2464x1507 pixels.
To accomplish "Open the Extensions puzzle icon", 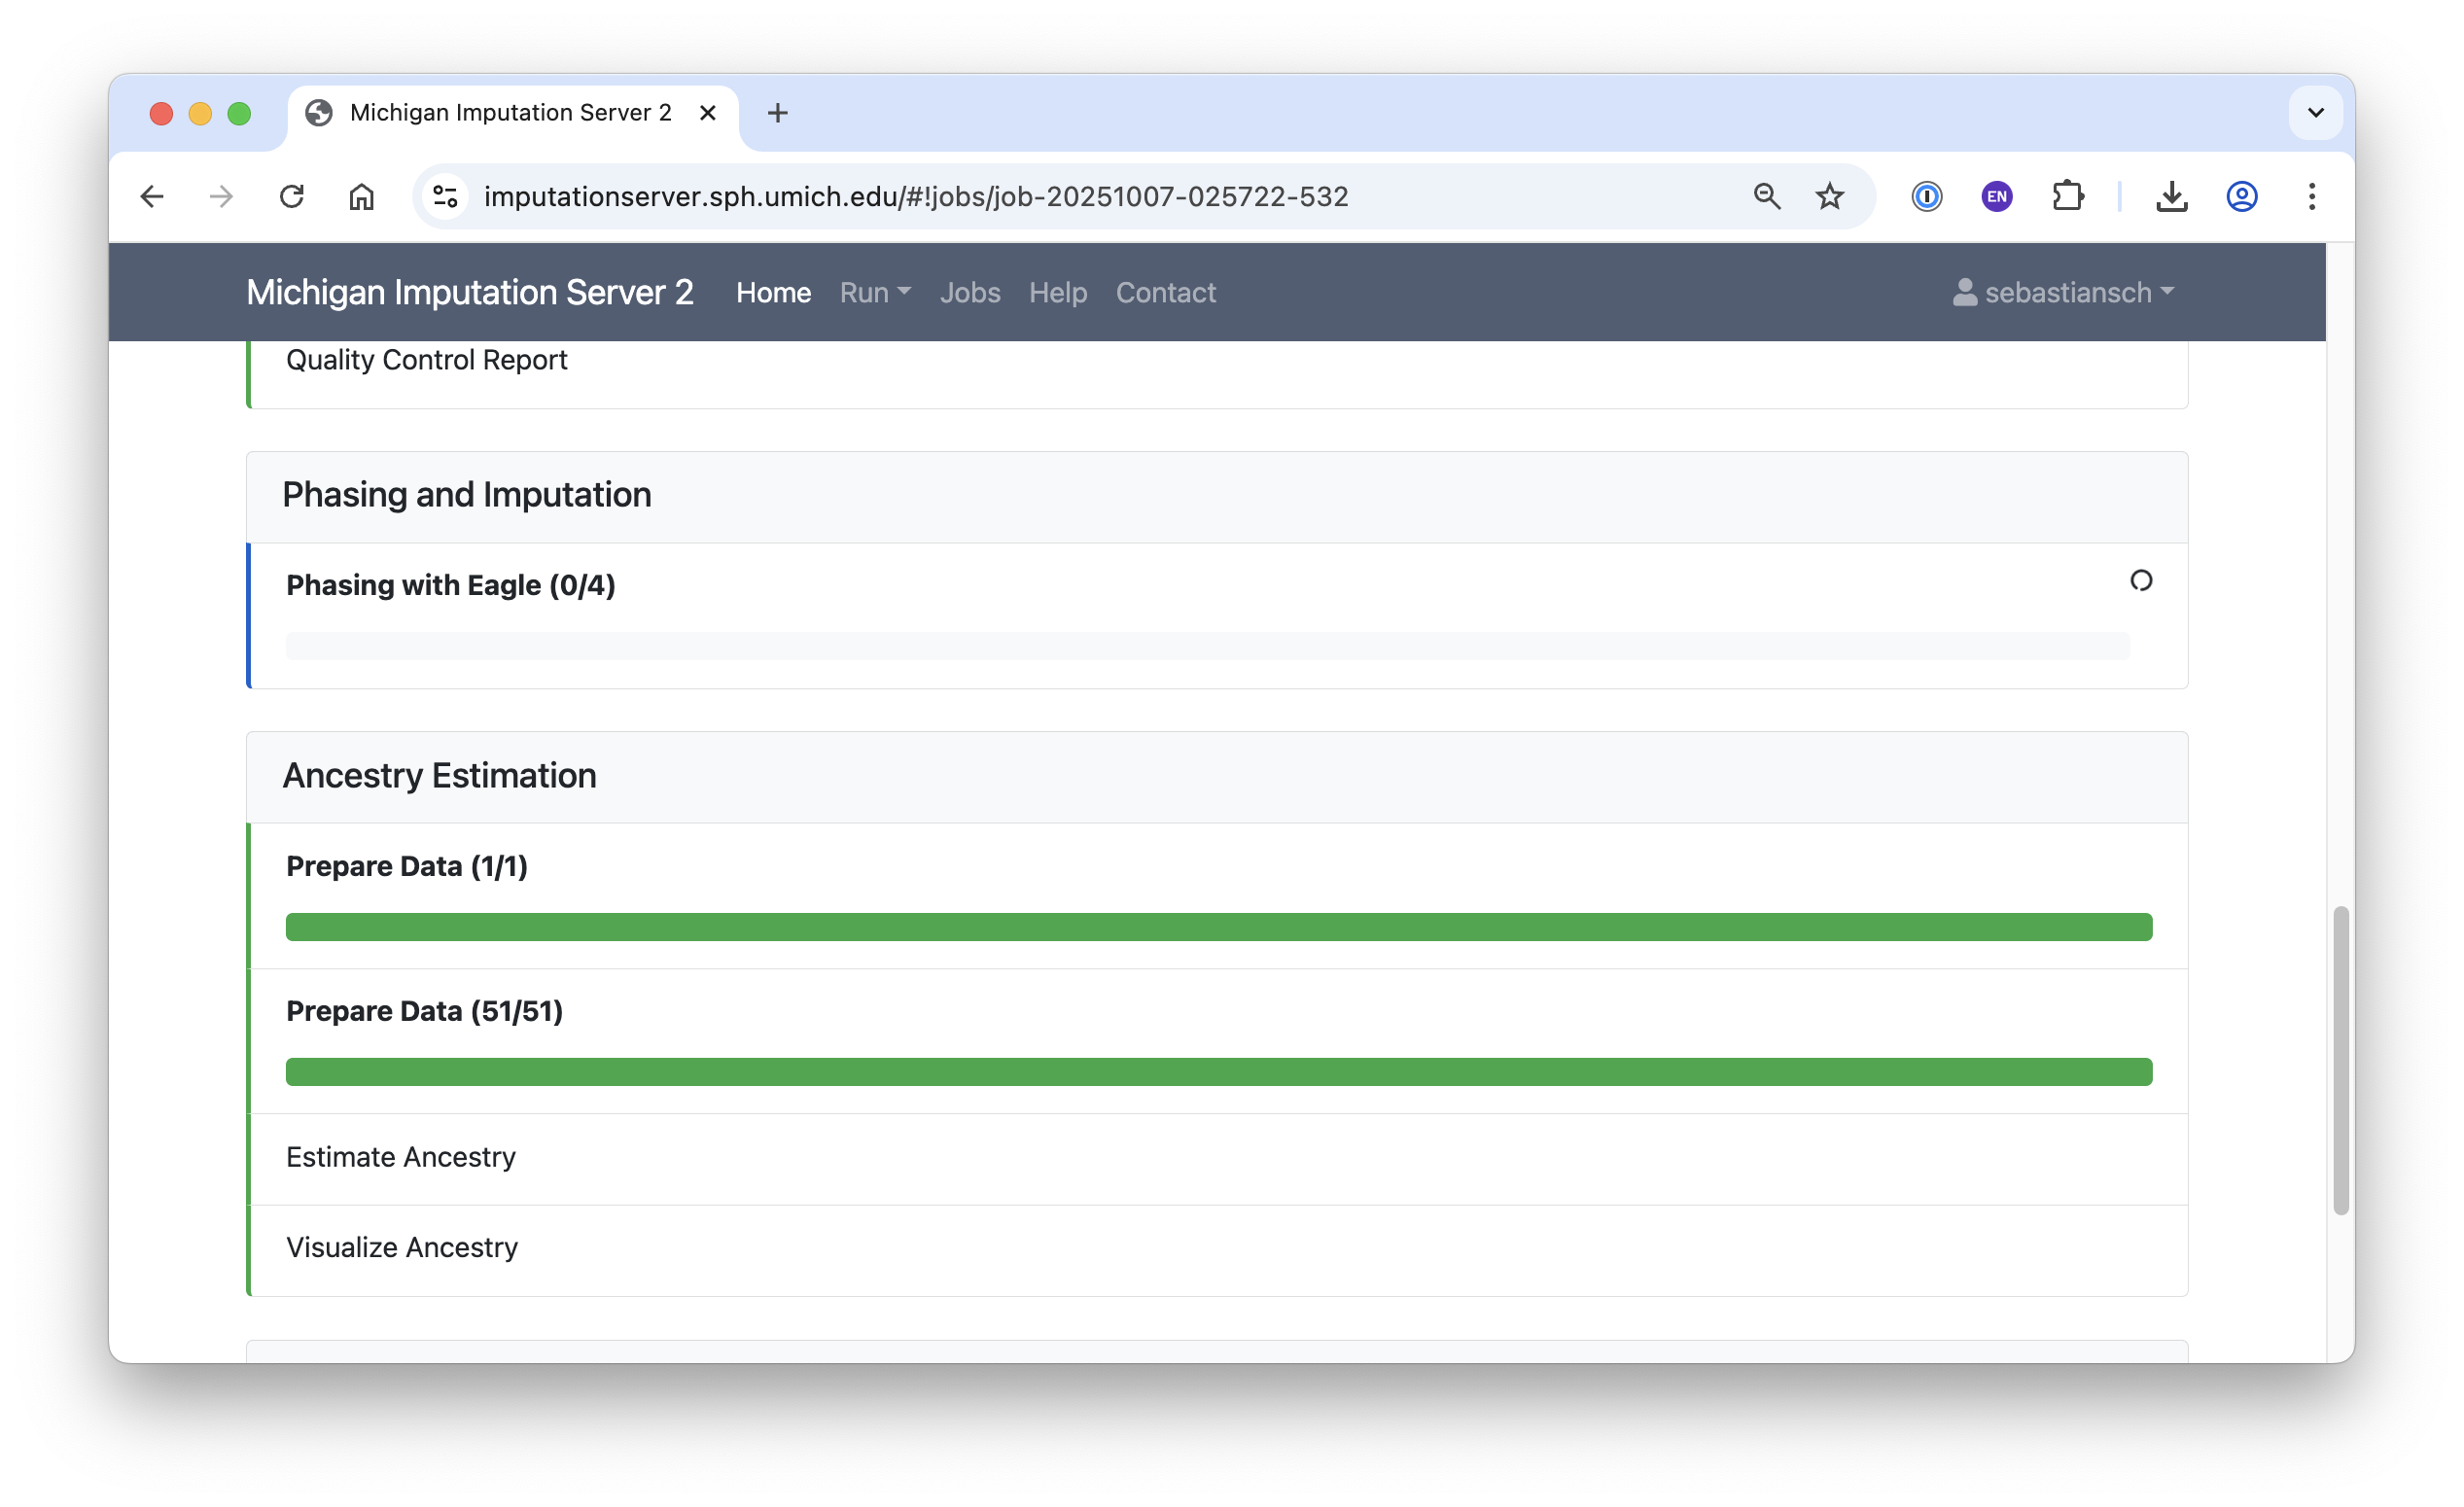I will [x=2067, y=196].
